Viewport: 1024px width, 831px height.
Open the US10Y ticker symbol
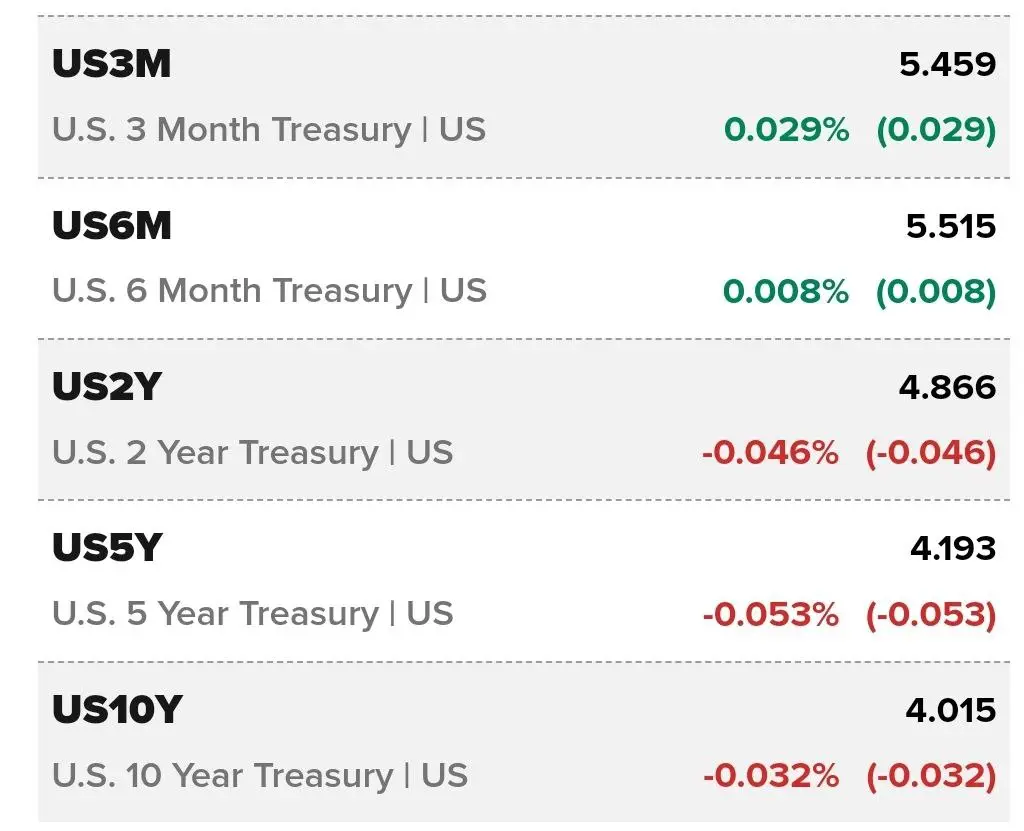click(x=118, y=709)
